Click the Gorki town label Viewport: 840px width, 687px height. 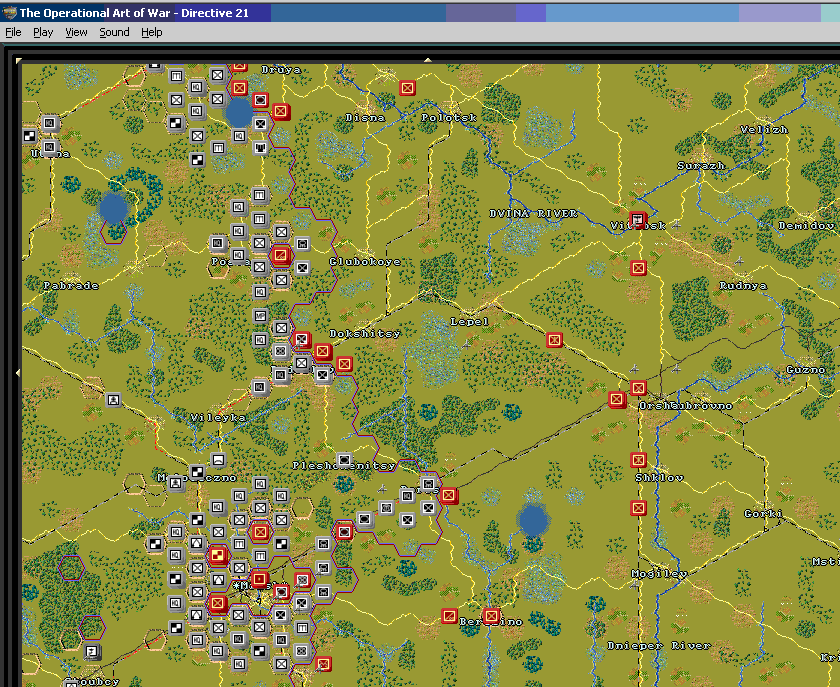coord(763,513)
